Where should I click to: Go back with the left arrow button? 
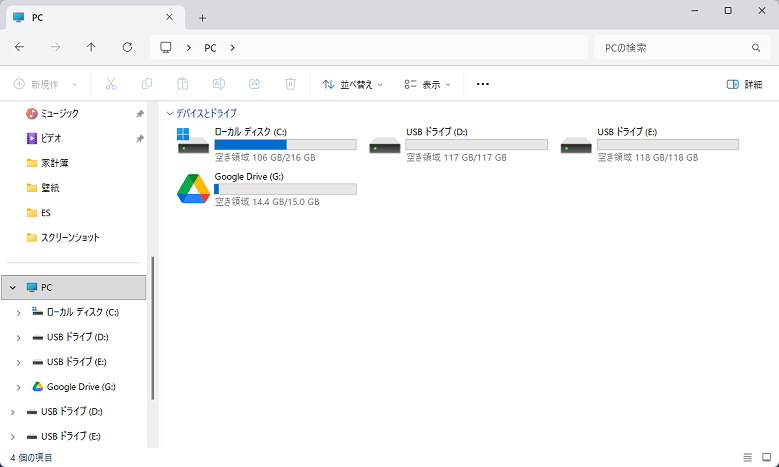coord(19,47)
